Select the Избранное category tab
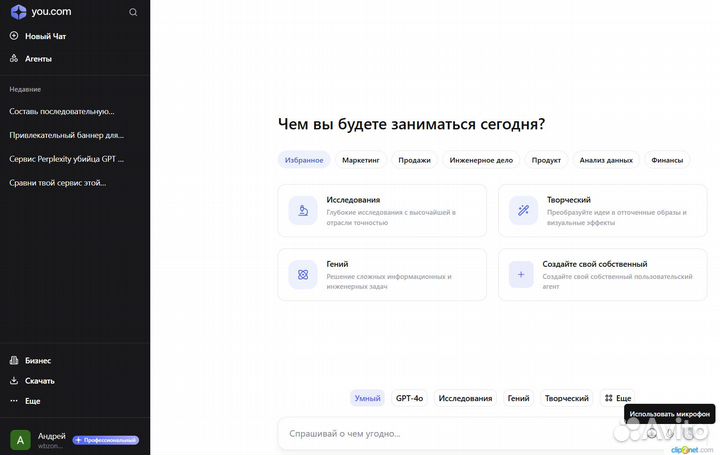Viewport: 720px width, 455px height. point(304,160)
